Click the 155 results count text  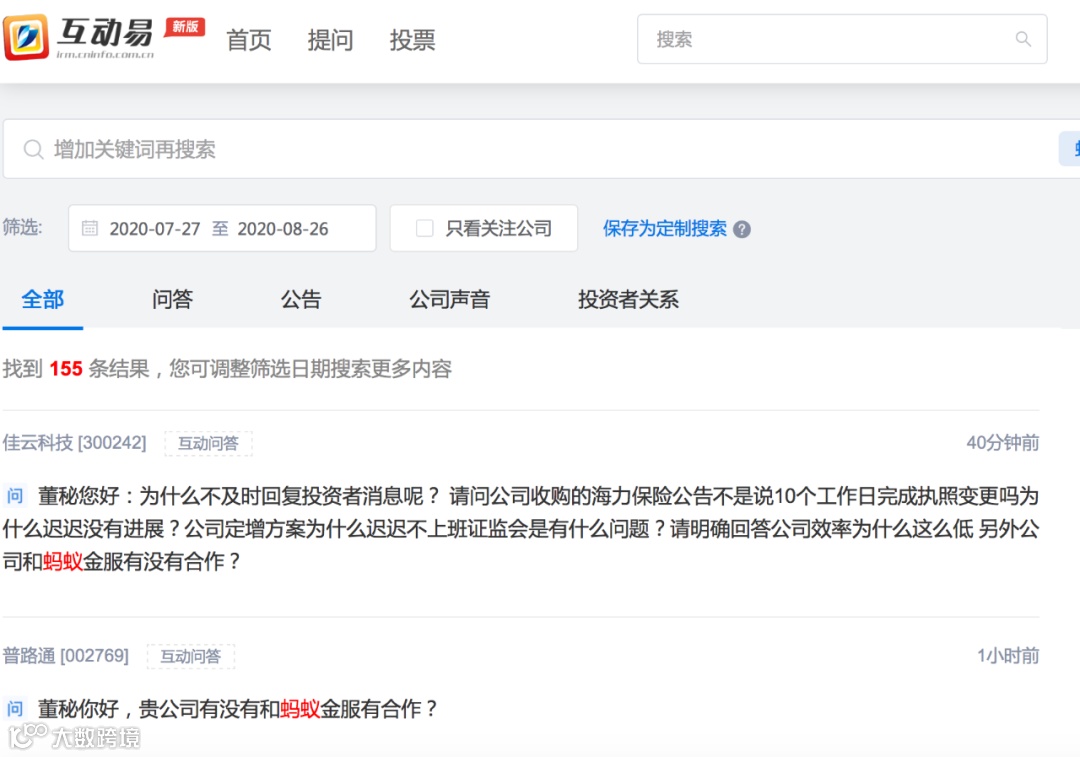point(66,369)
